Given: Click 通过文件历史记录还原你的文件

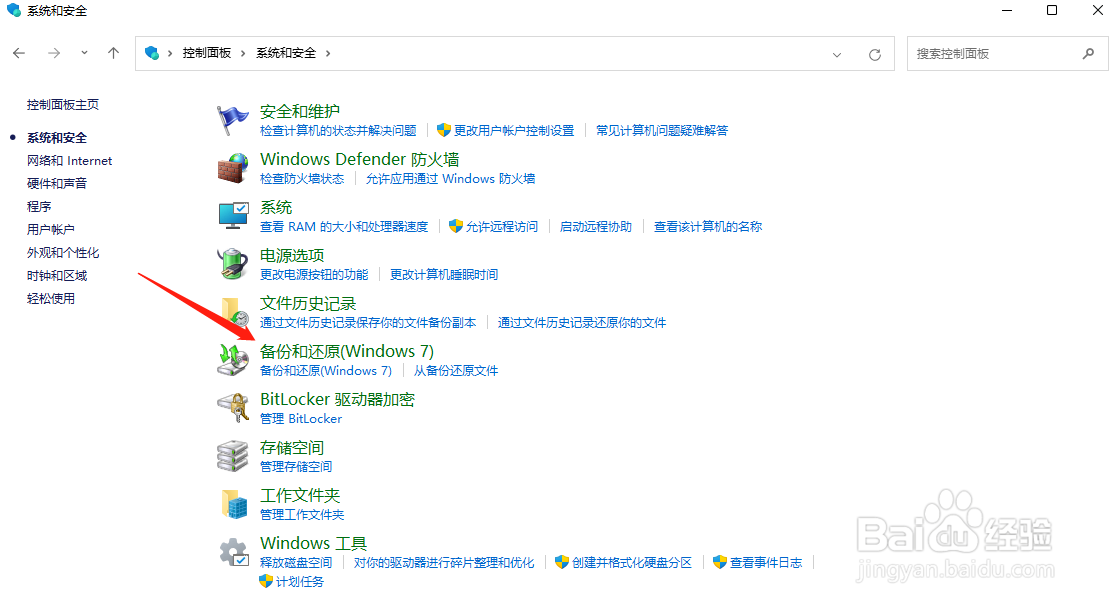Looking at the screenshot, I should [x=582, y=323].
